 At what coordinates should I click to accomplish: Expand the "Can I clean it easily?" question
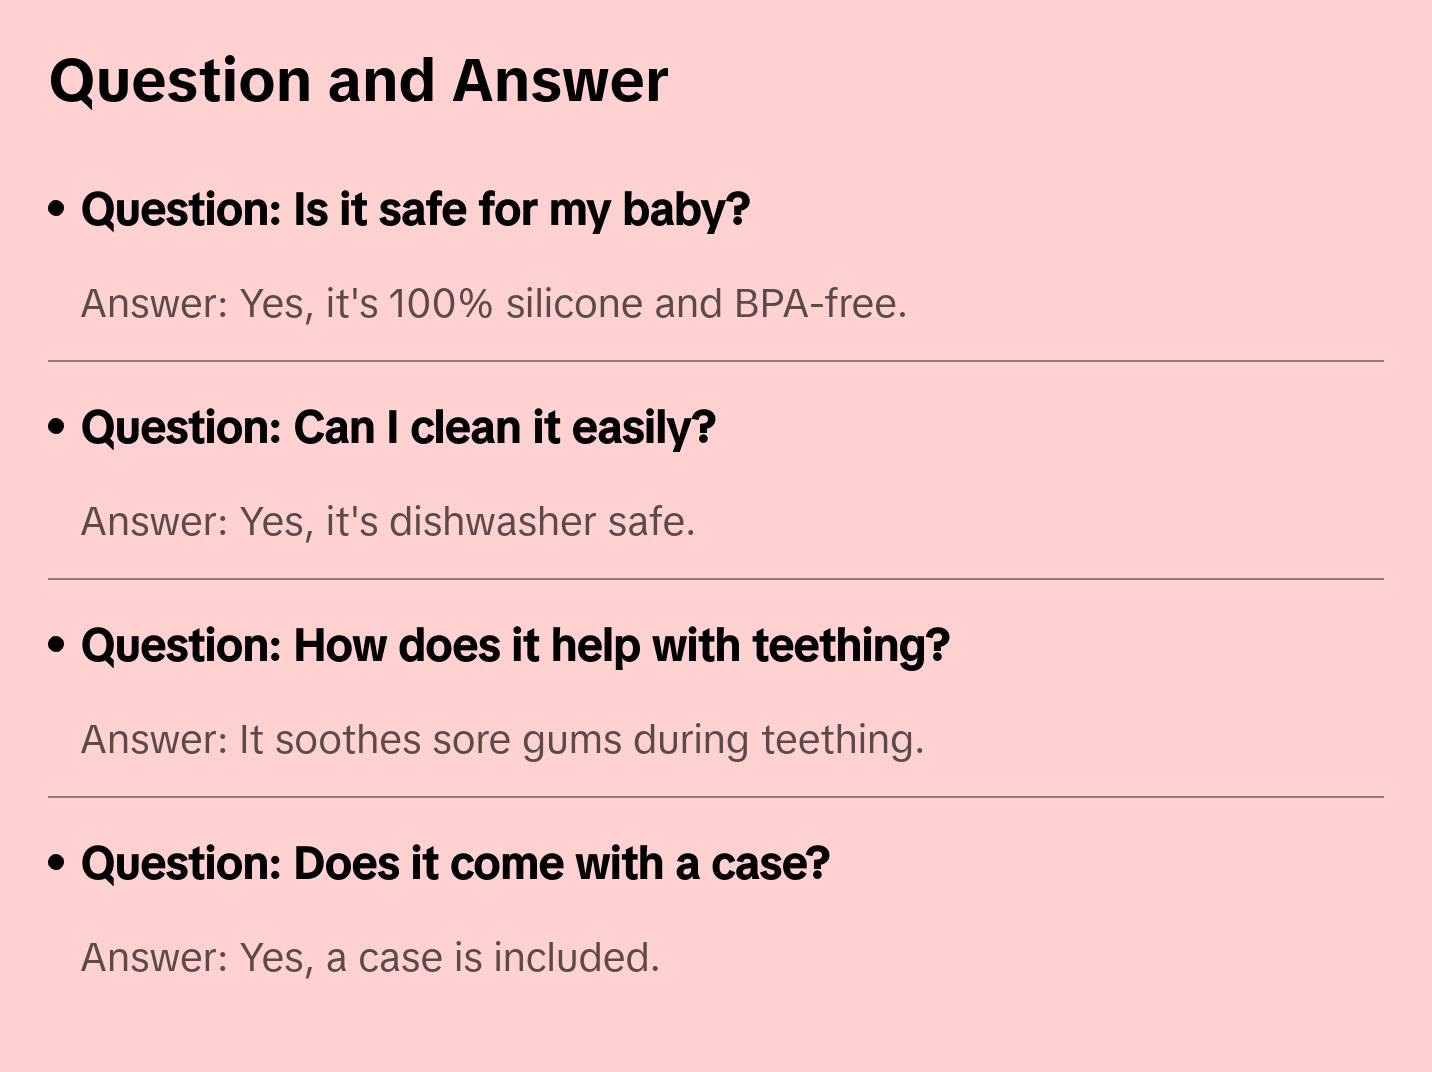[398, 428]
